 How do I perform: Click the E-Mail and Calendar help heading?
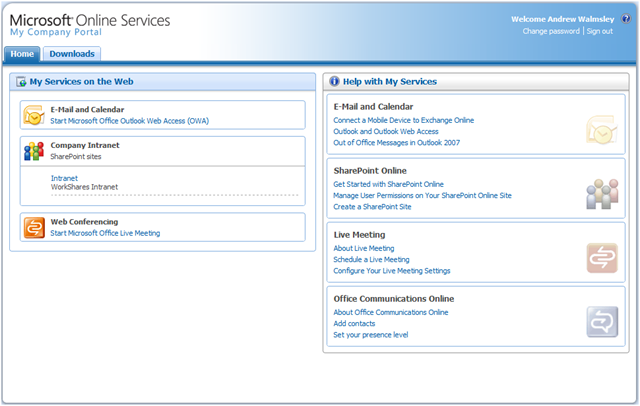(373, 107)
